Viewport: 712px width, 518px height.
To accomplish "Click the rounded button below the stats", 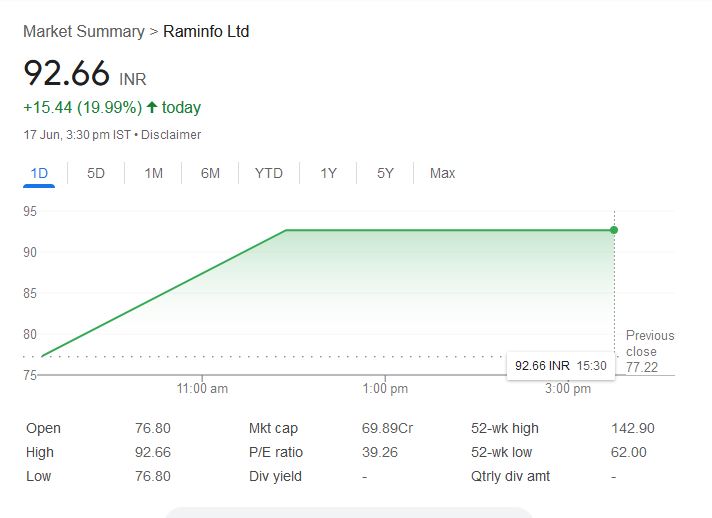I will 348,512.
